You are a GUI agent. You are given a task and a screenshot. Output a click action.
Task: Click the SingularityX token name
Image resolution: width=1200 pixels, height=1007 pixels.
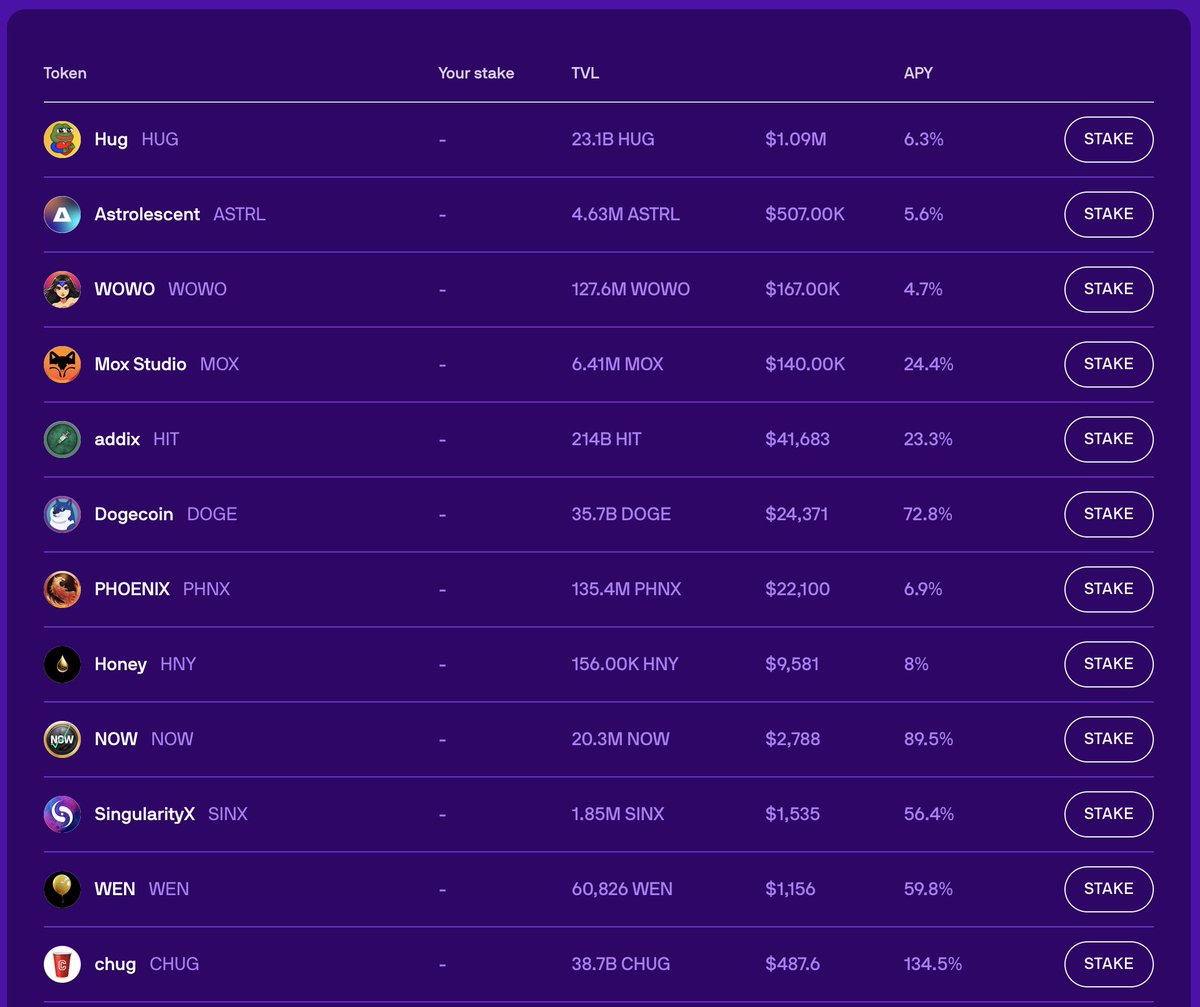[145, 814]
